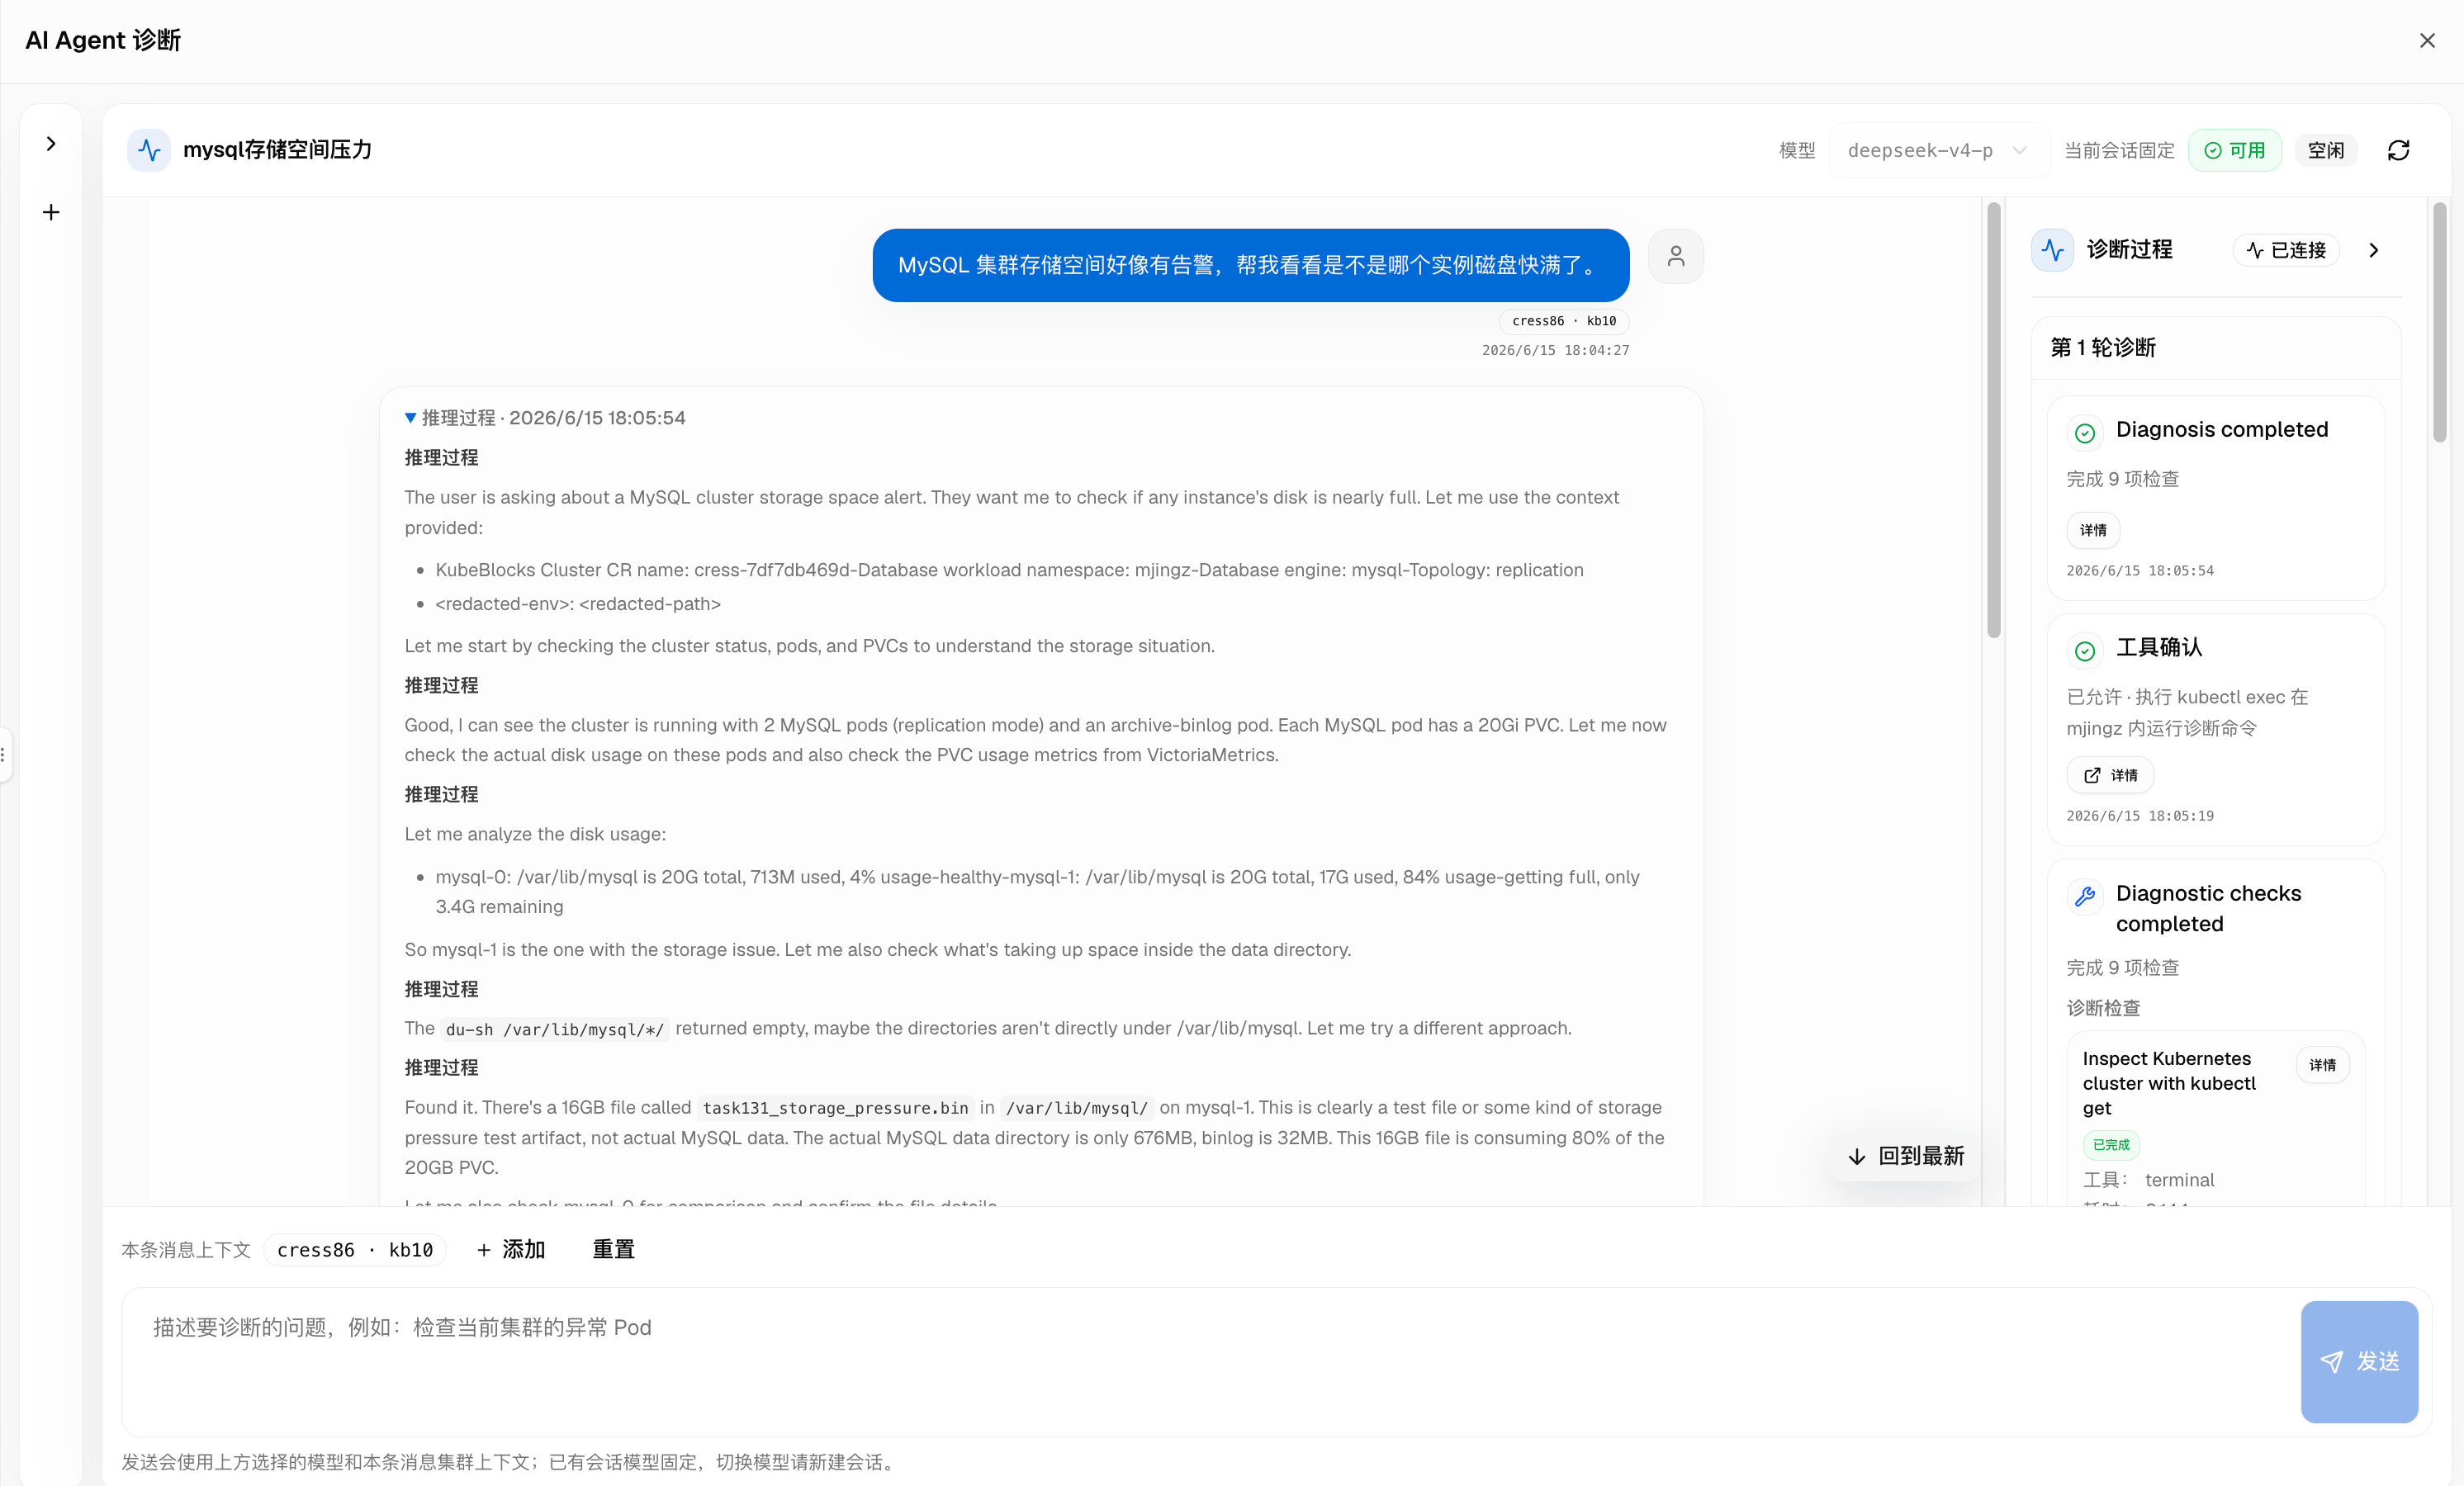This screenshot has height=1486, width=2464.
Task: Click the timestamp 2026/6/15 18:05:19
Action: click(2140, 816)
